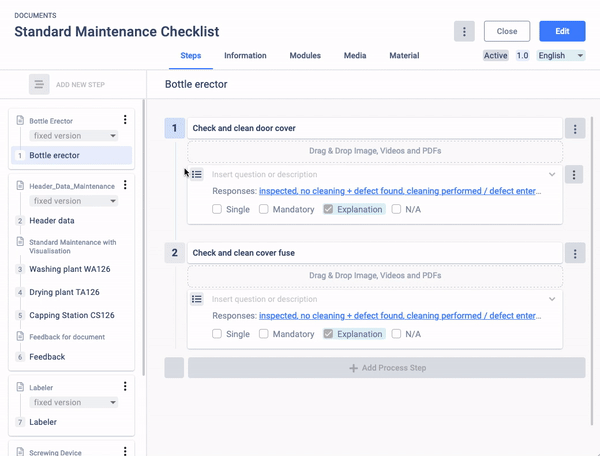Select Feedback step in sidebar

[x=47, y=357]
